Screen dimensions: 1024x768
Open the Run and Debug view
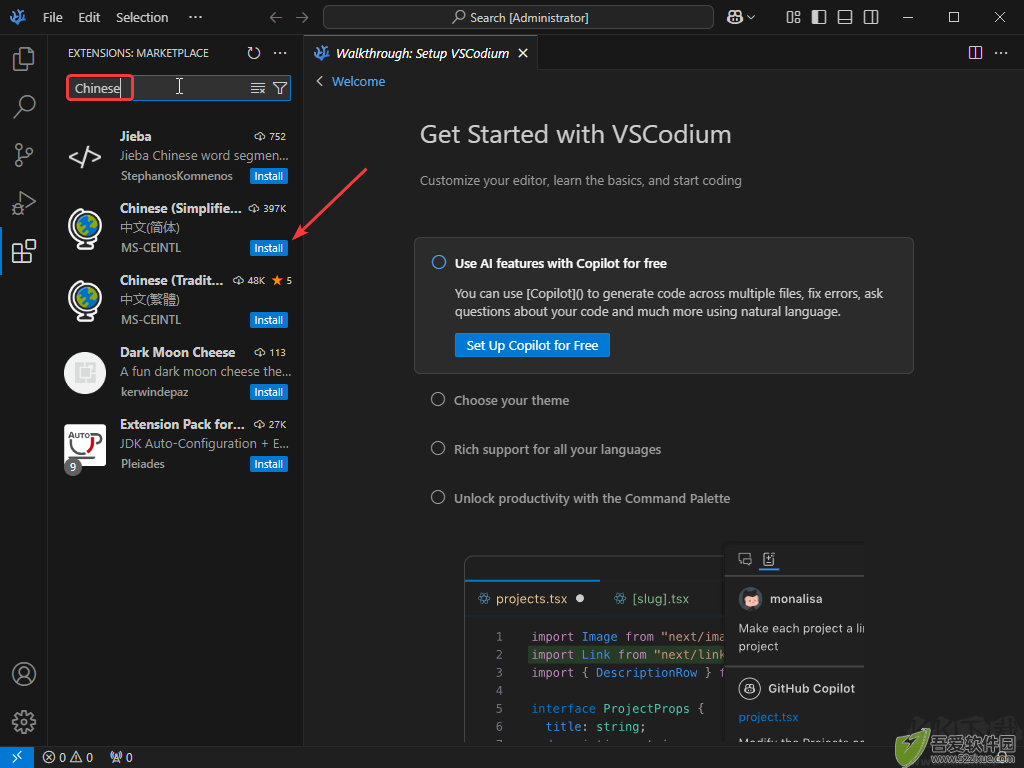pos(24,203)
